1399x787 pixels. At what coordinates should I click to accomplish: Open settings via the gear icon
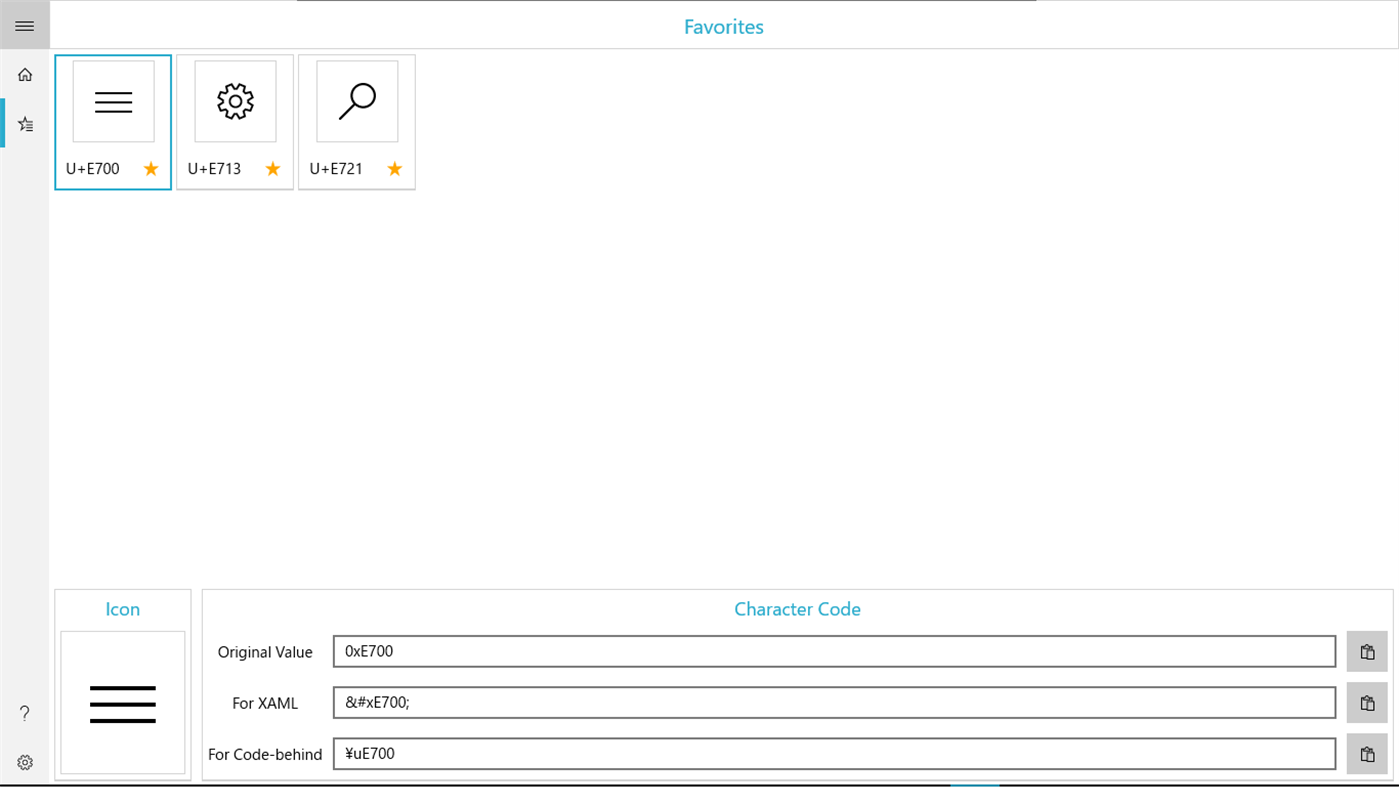pos(24,762)
